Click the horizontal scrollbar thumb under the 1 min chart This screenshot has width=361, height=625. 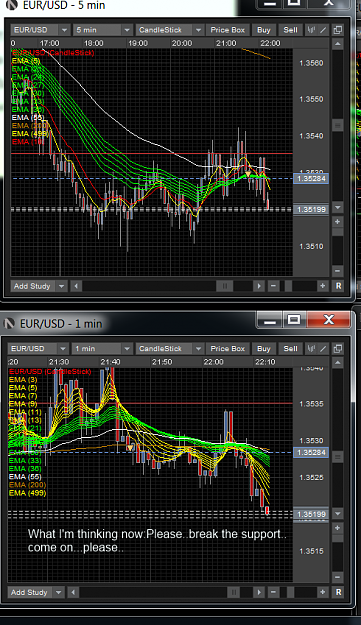[x=233, y=592]
